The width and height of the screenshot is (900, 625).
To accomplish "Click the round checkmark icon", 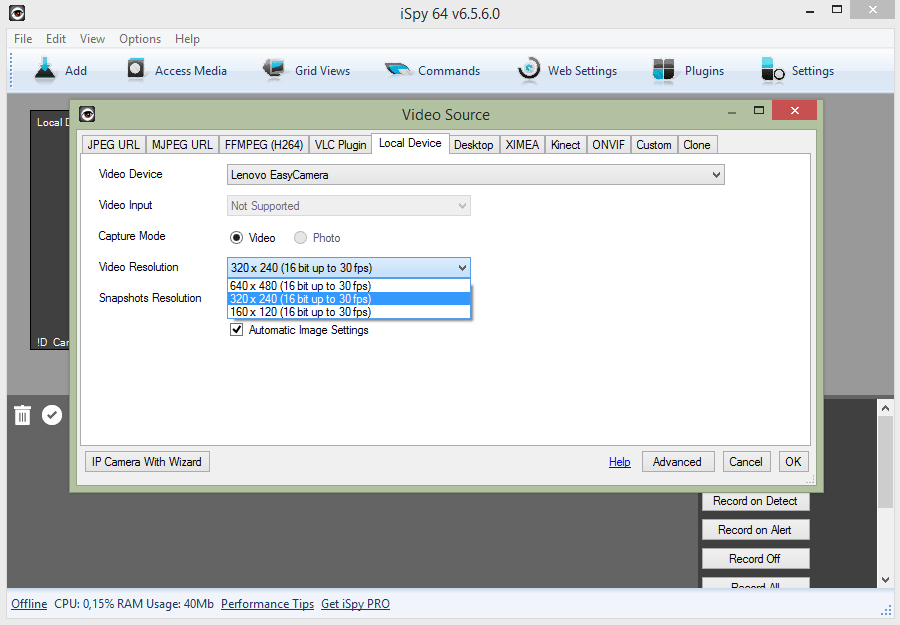I will [x=52, y=415].
